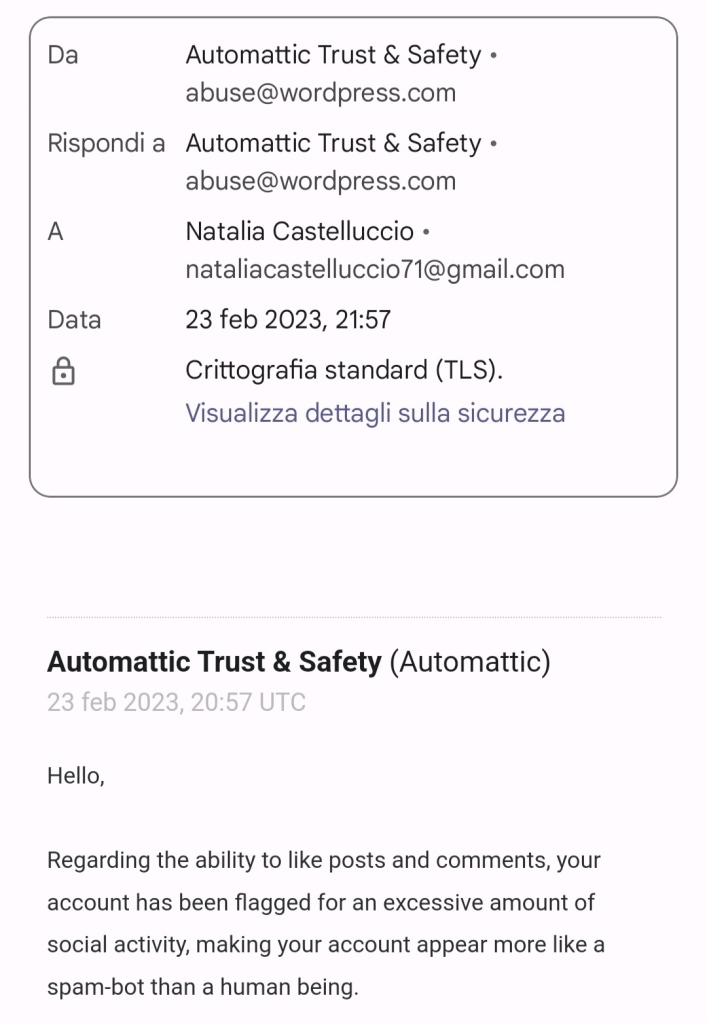Click the Data field label
Screen dimensions: 707x1023
(74, 320)
